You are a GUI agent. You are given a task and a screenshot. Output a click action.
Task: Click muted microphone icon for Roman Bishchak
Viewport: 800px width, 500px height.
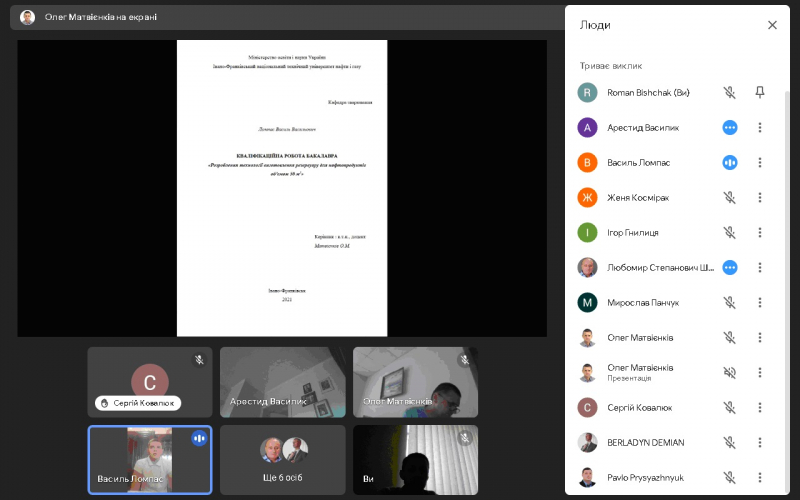click(730, 92)
